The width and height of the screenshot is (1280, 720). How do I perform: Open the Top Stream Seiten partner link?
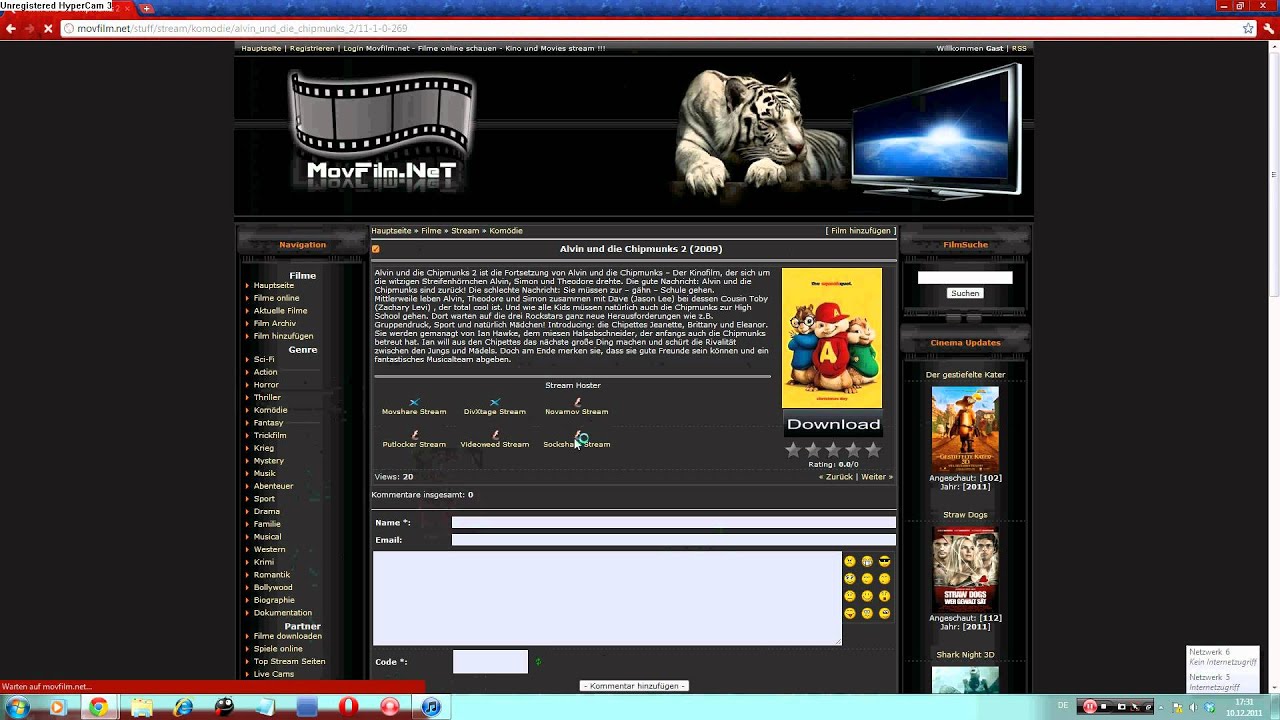coord(289,662)
